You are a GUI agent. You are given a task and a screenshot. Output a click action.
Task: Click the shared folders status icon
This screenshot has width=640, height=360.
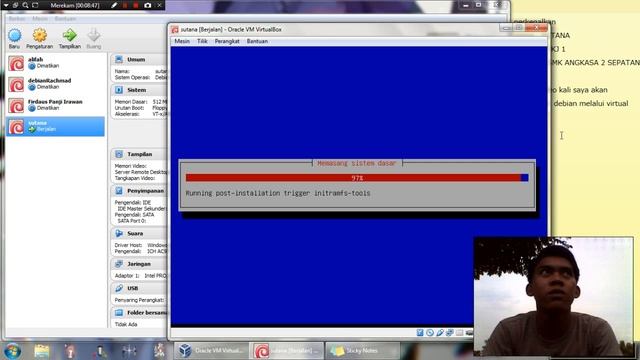460,333
